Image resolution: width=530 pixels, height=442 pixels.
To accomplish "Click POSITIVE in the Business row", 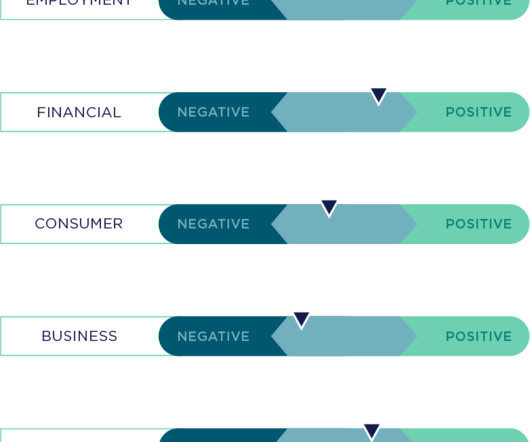I will (479, 336).
